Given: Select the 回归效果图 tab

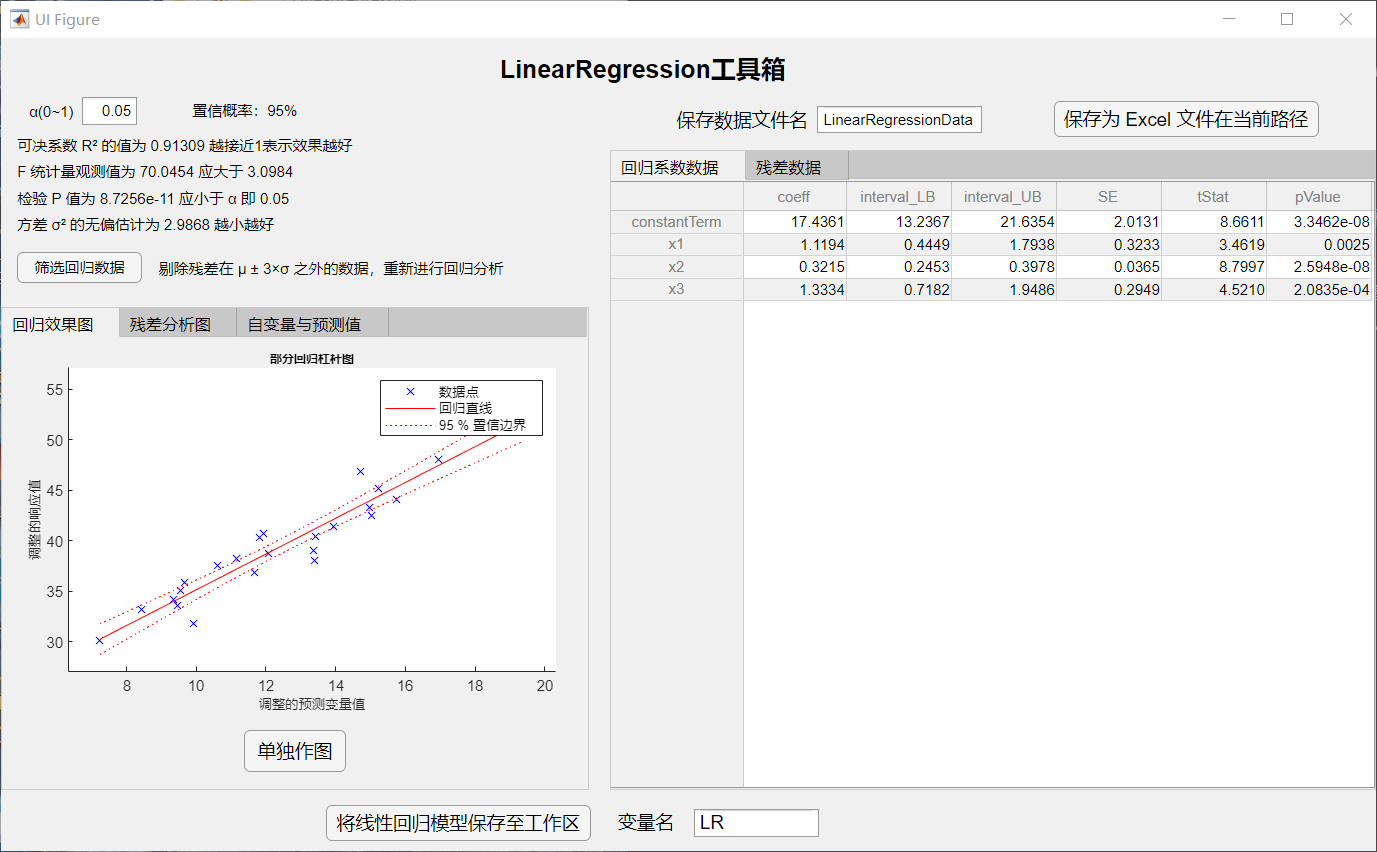Looking at the screenshot, I should tap(53, 325).
